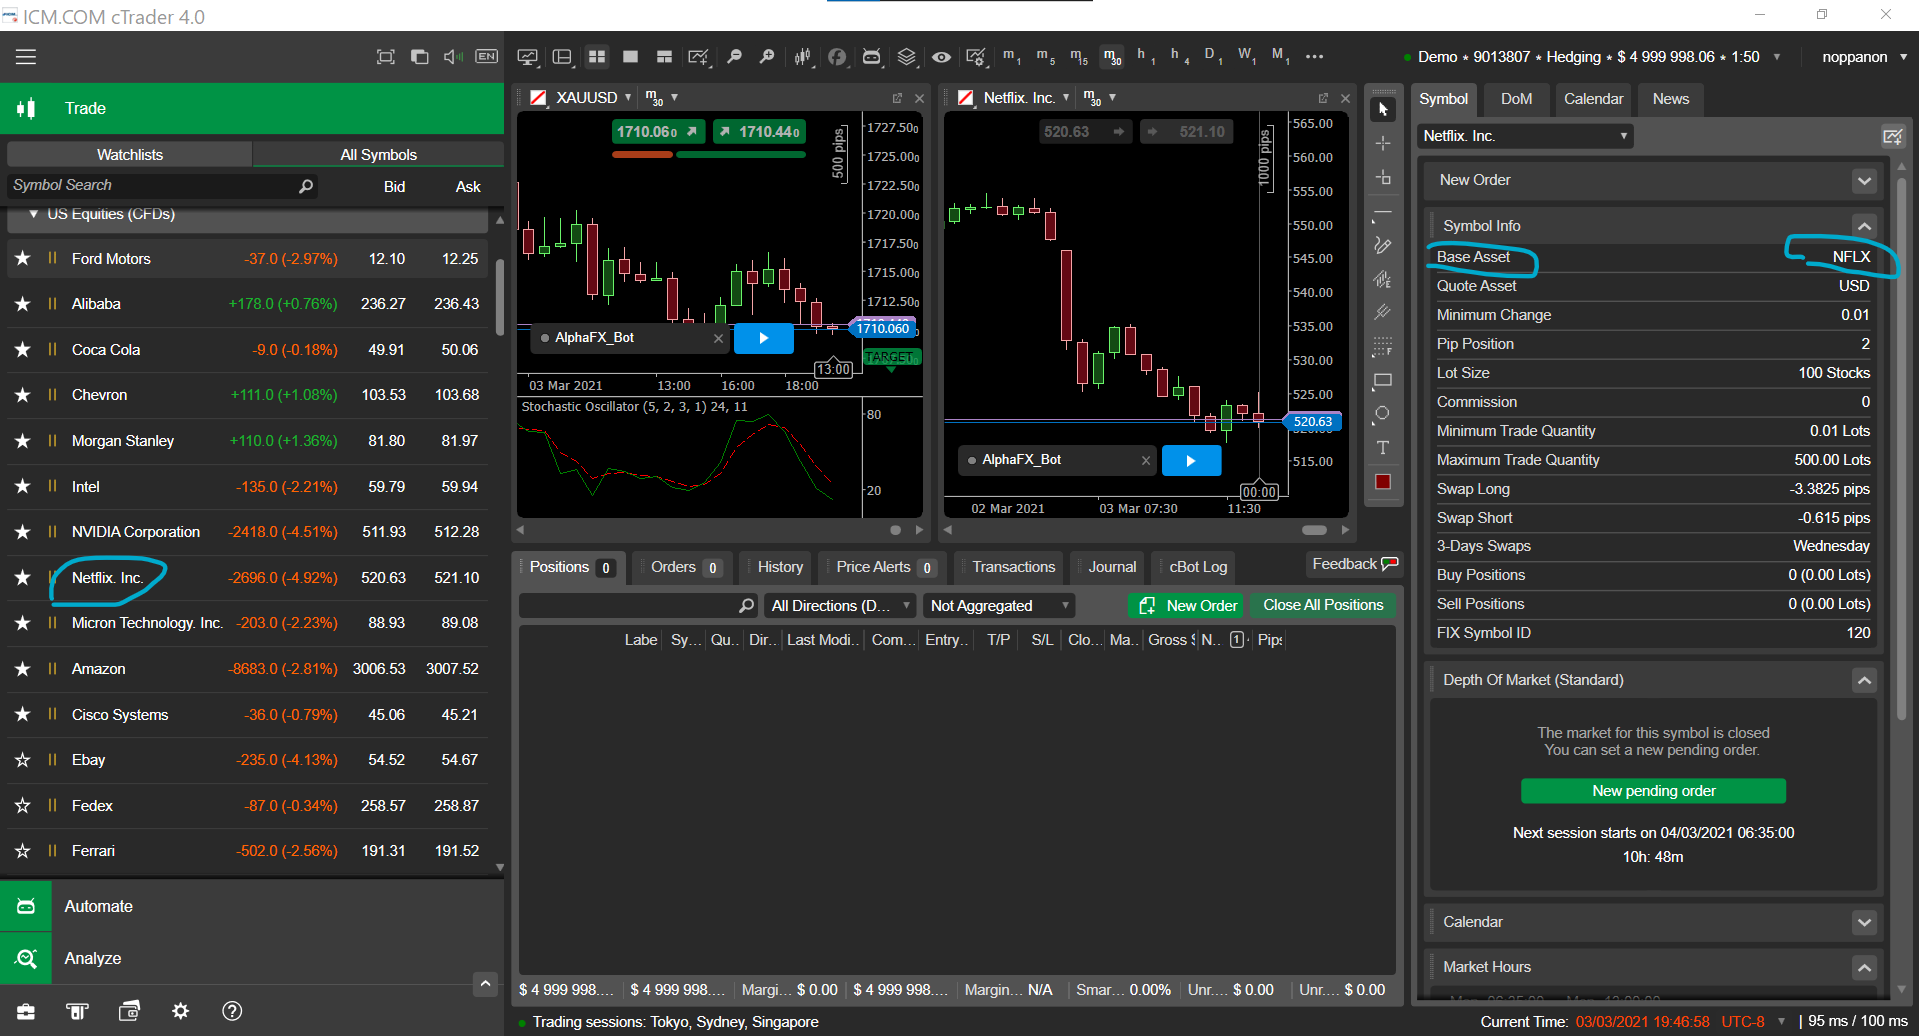Open the cBot robot icon
Image resolution: width=1919 pixels, height=1036 pixels.
click(872, 57)
